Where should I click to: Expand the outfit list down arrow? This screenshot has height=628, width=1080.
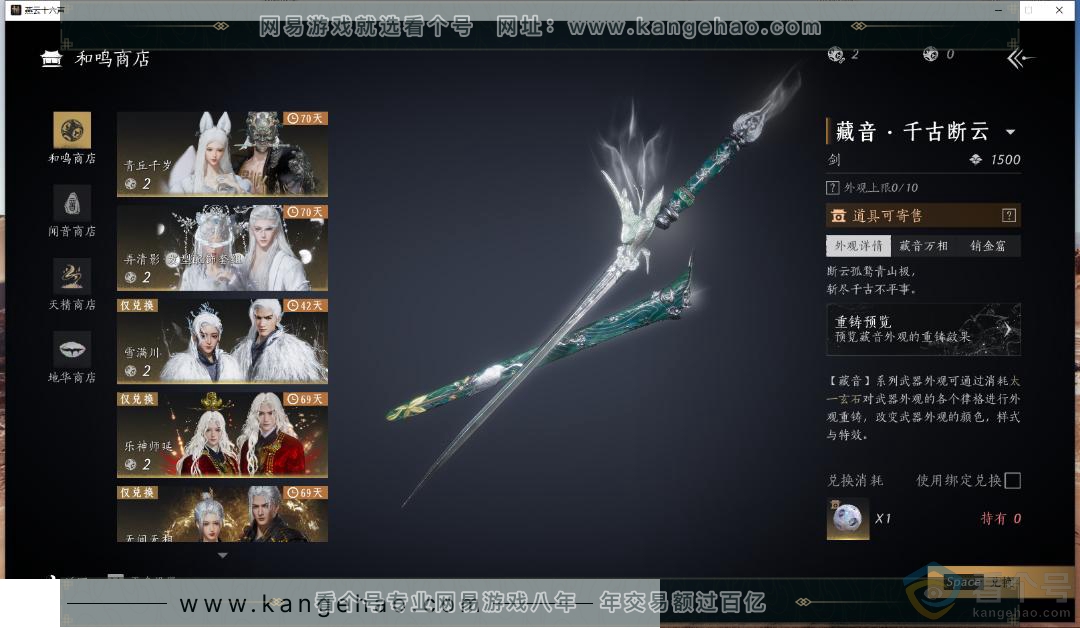coord(222,555)
